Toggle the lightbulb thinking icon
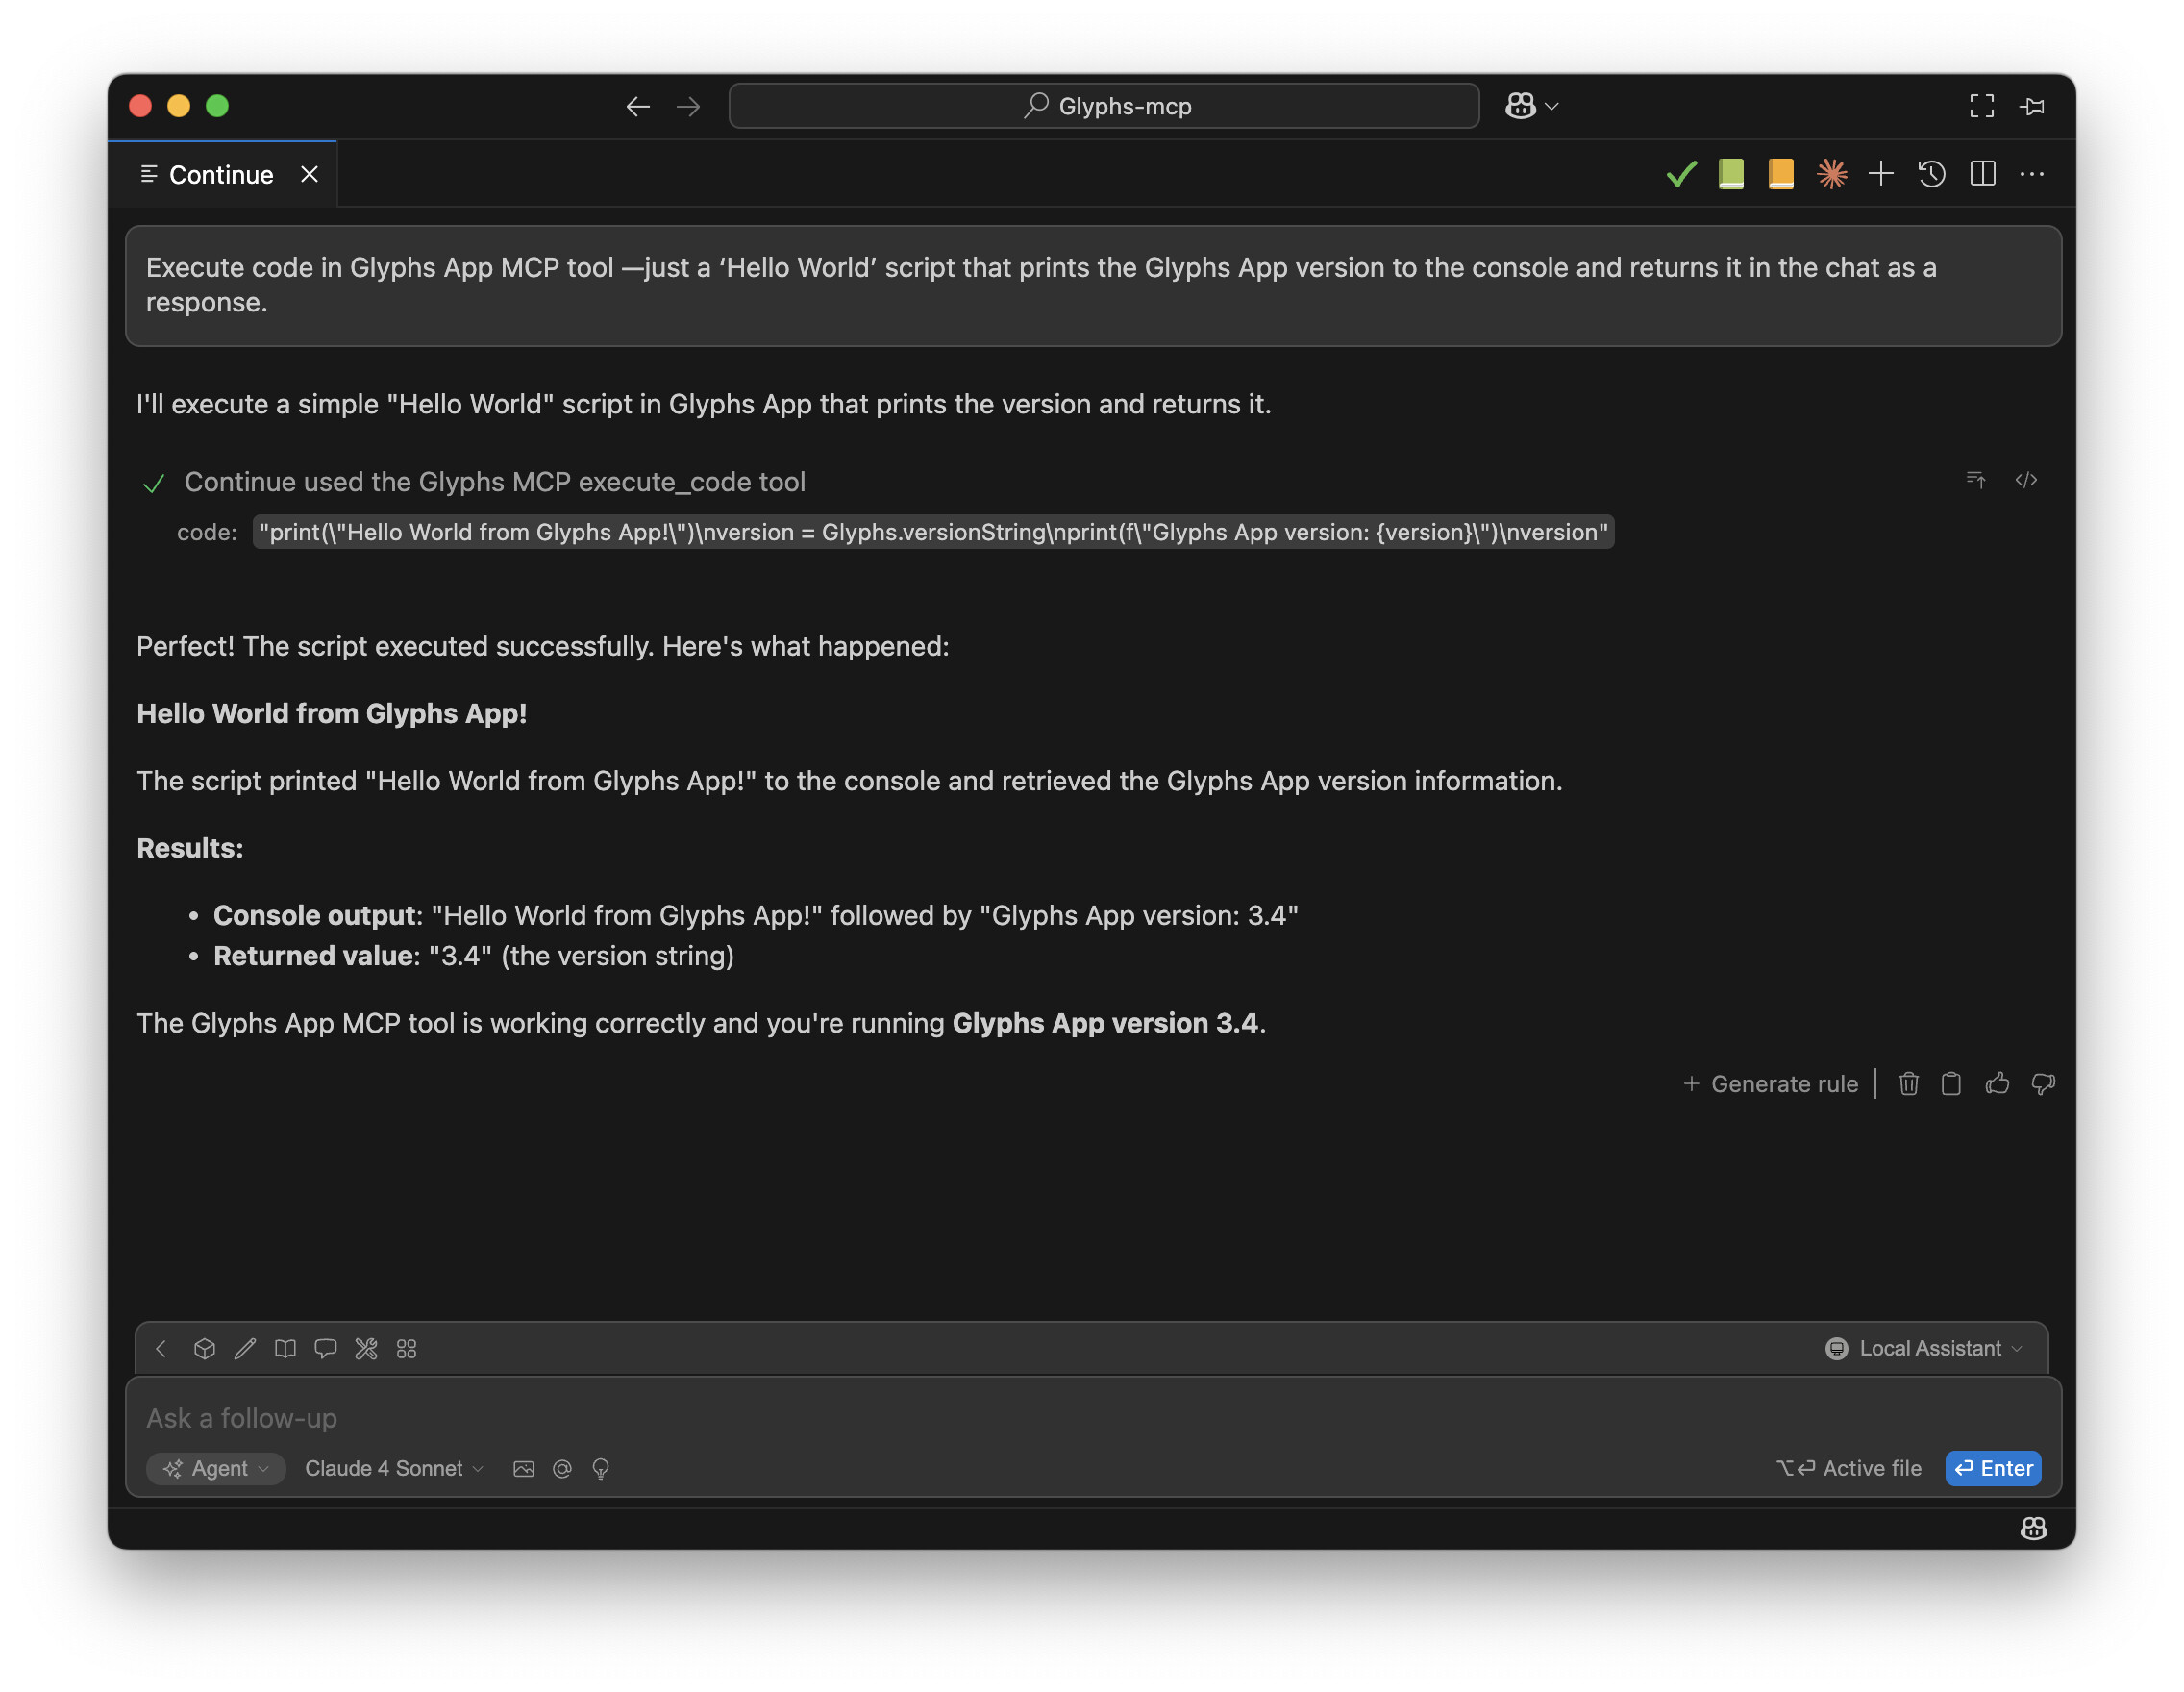Viewport: 2184px width, 1692px height. (600, 1469)
